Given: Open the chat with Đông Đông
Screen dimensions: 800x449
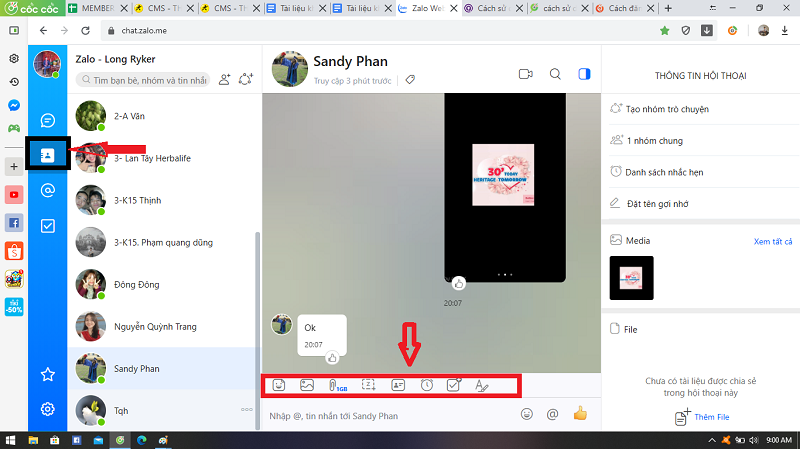Looking at the screenshot, I should [x=163, y=285].
